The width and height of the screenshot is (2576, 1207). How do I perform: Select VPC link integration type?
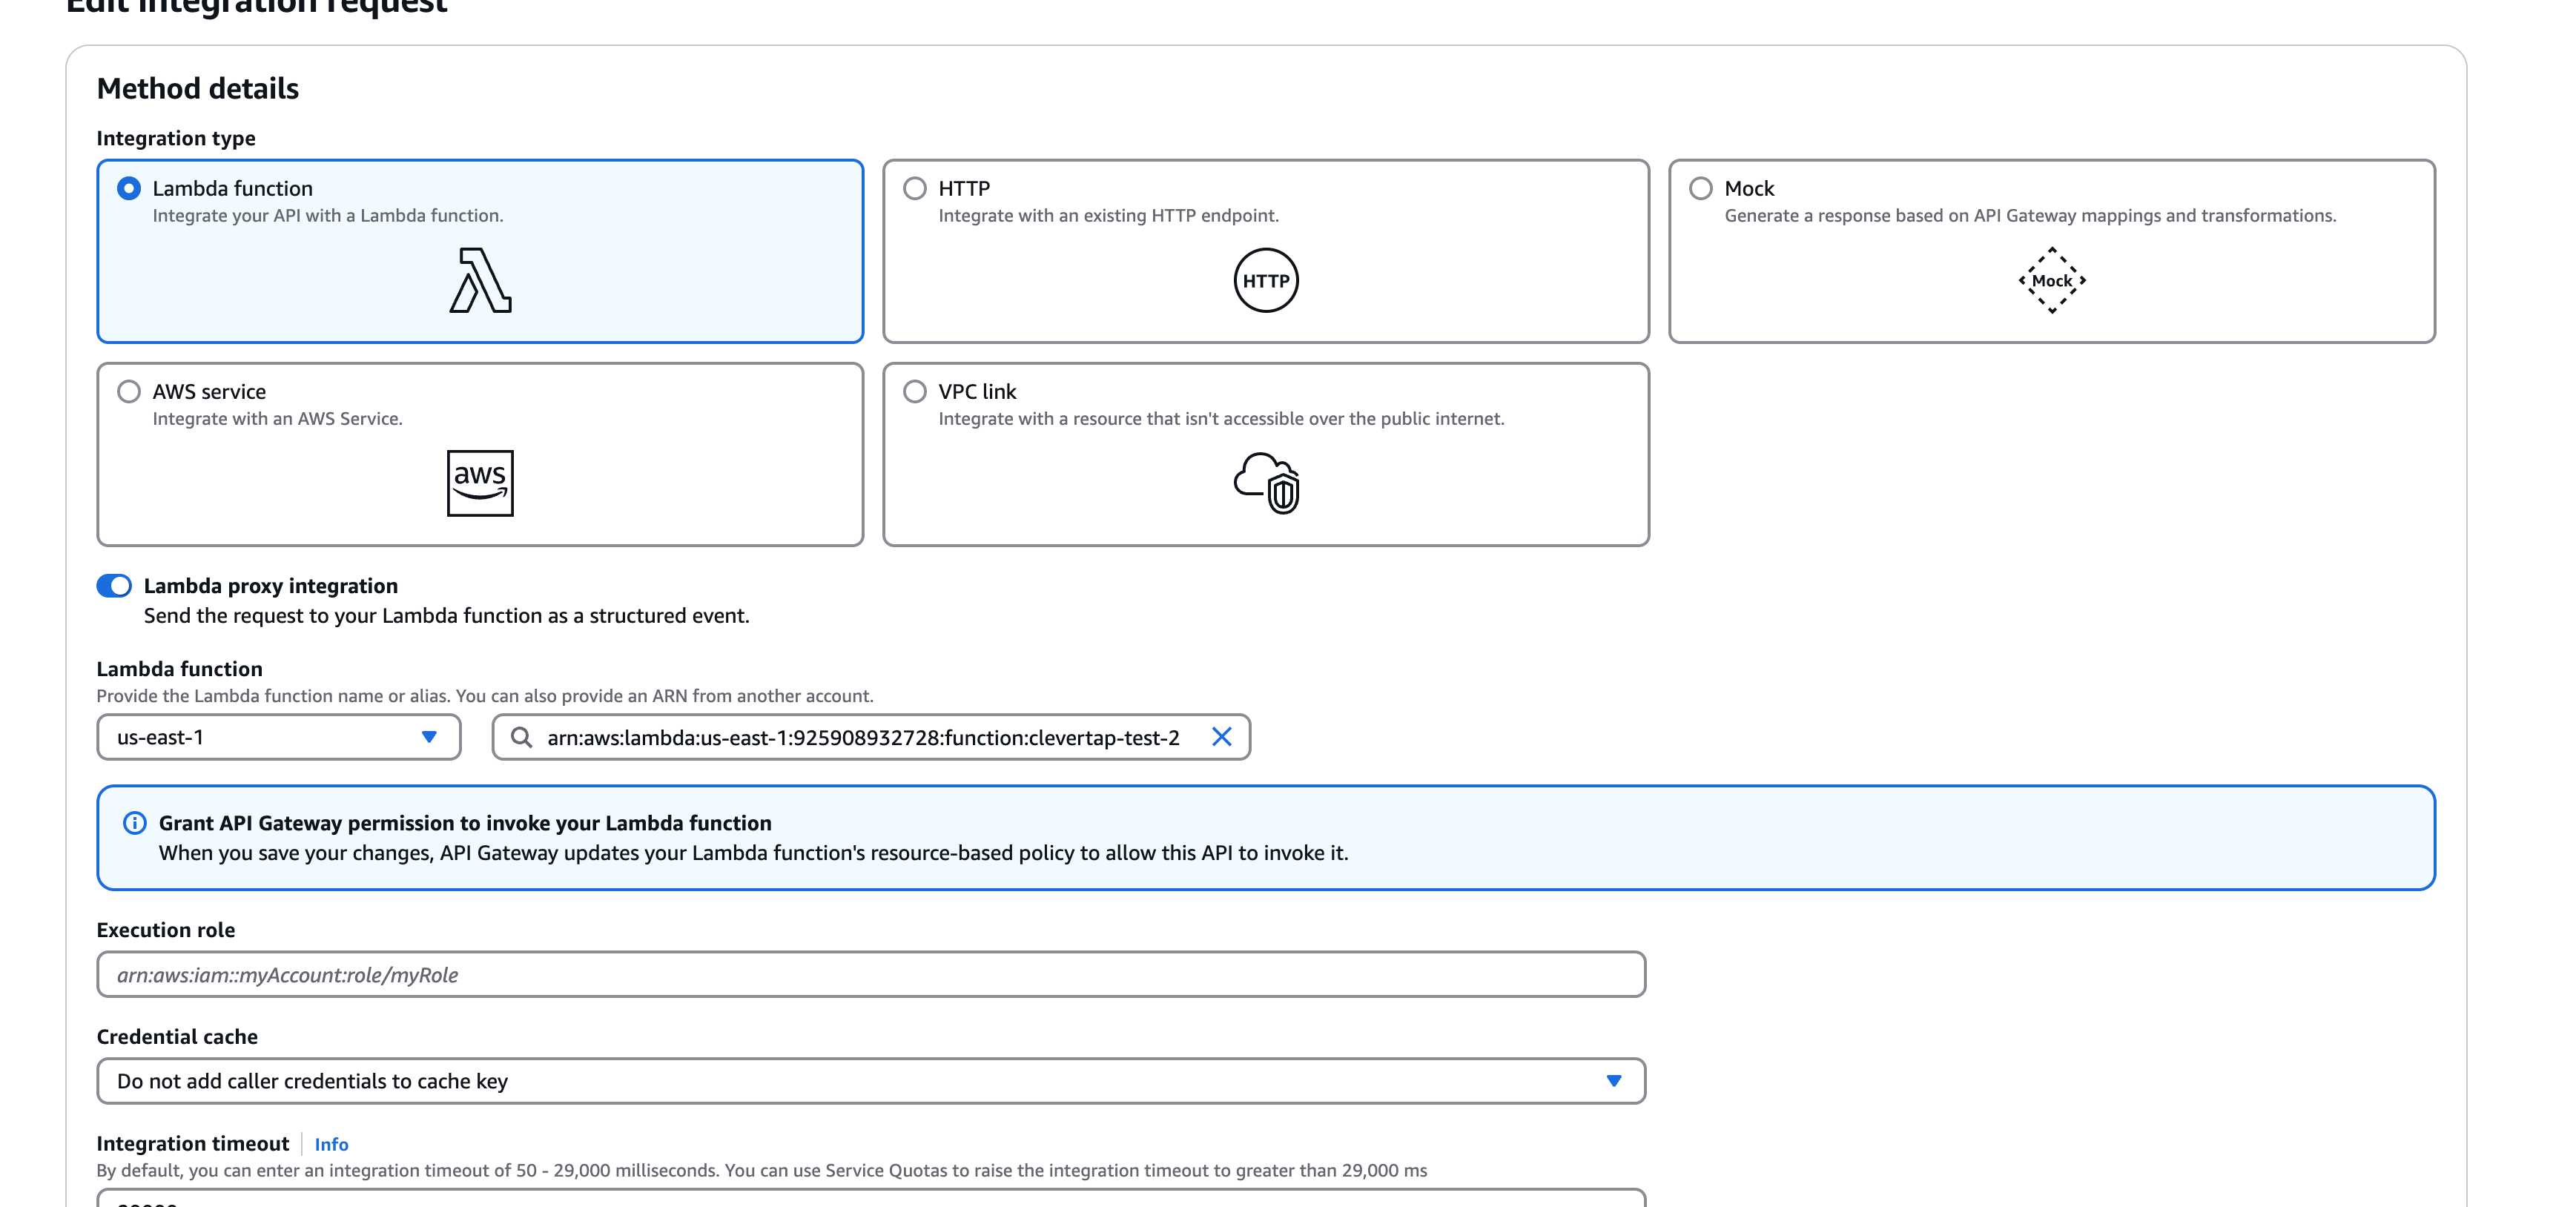click(x=914, y=391)
